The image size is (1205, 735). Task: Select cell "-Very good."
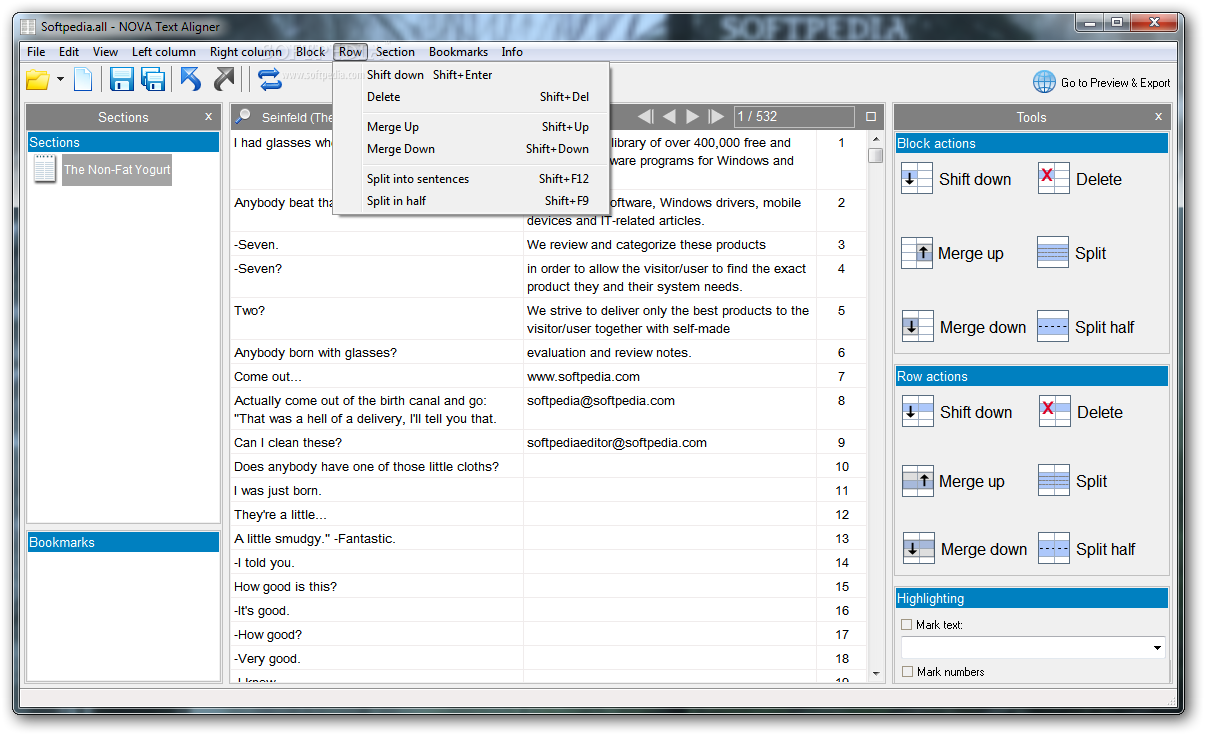(377, 659)
